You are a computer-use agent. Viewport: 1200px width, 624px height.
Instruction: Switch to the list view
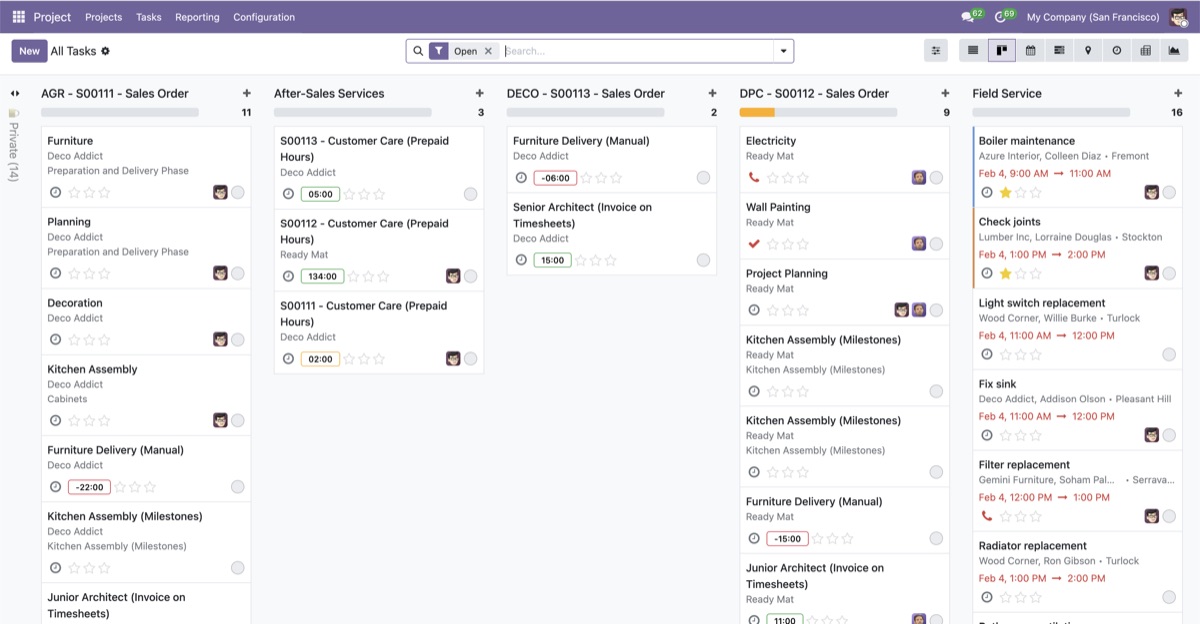point(973,51)
